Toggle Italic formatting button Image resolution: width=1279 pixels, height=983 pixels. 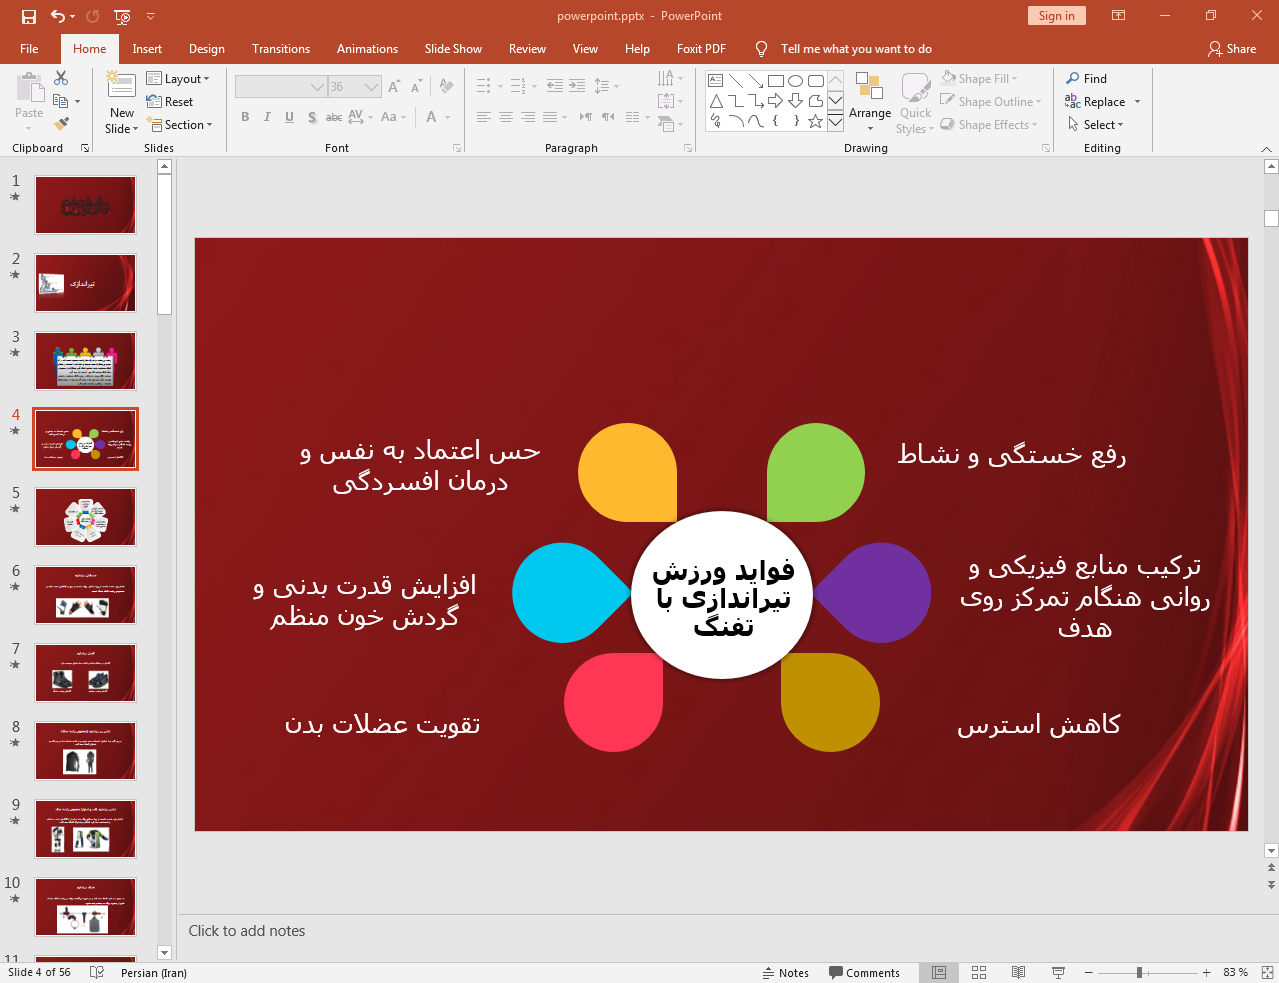coord(267,117)
